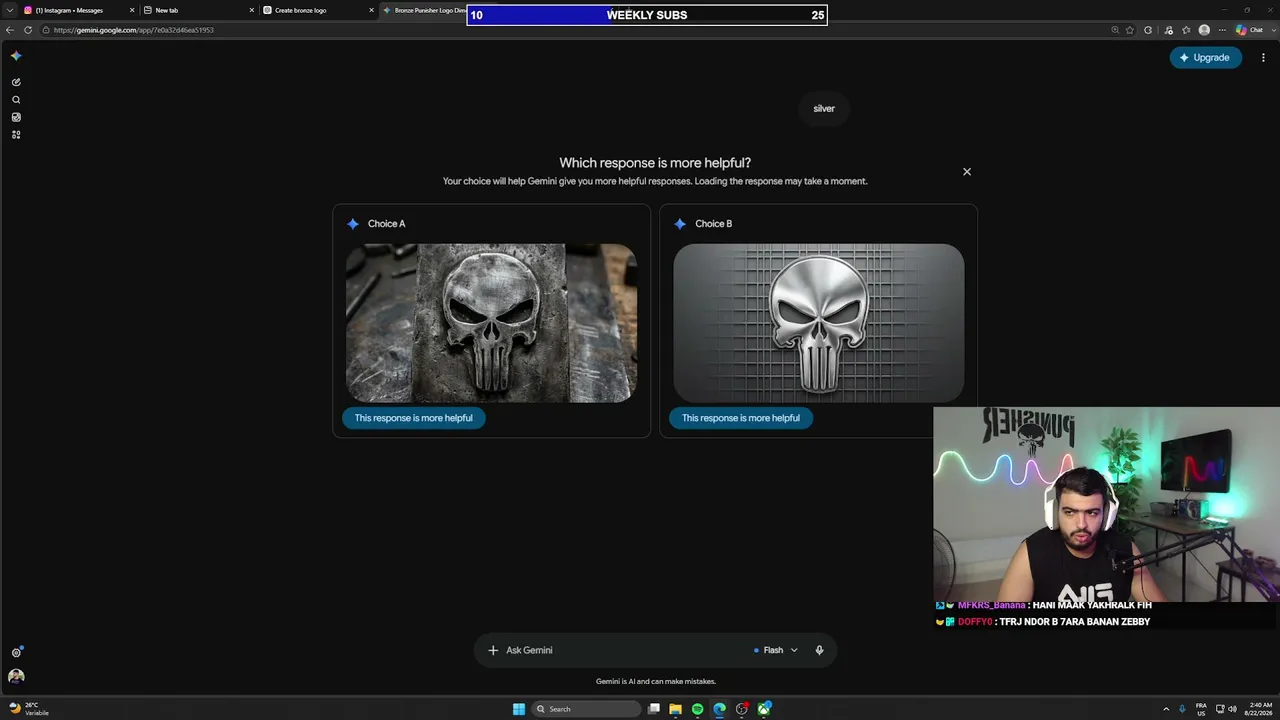Switch to the Create bronze logo tab
Image resolution: width=1280 pixels, height=720 pixels.
pos(317,10)
